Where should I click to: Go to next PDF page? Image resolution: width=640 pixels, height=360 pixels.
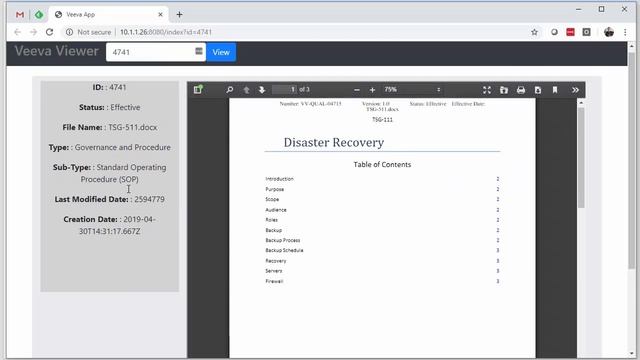pos(262,90)
